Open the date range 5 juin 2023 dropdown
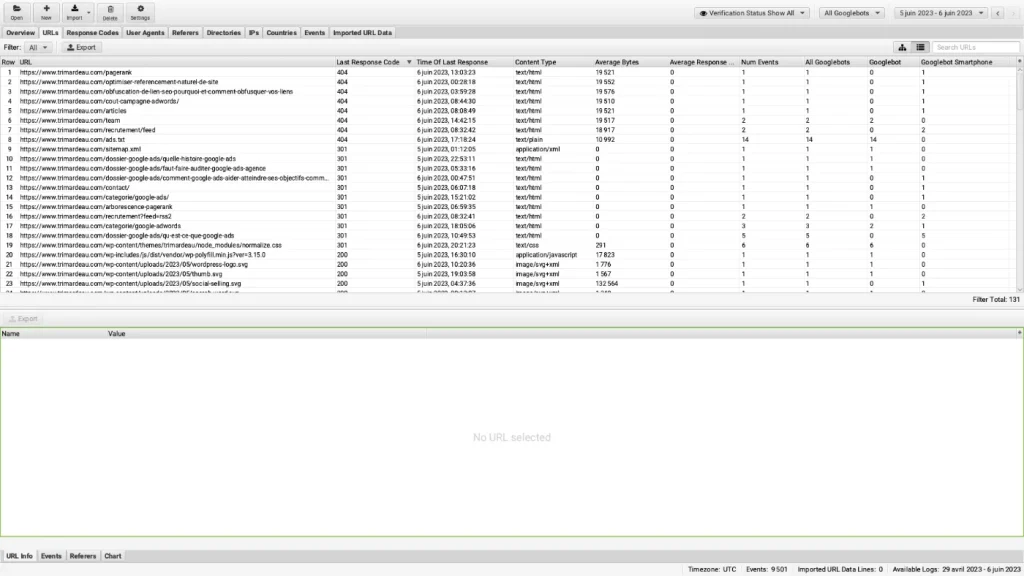Screen dimensions: 1024x576 [940, 13]
